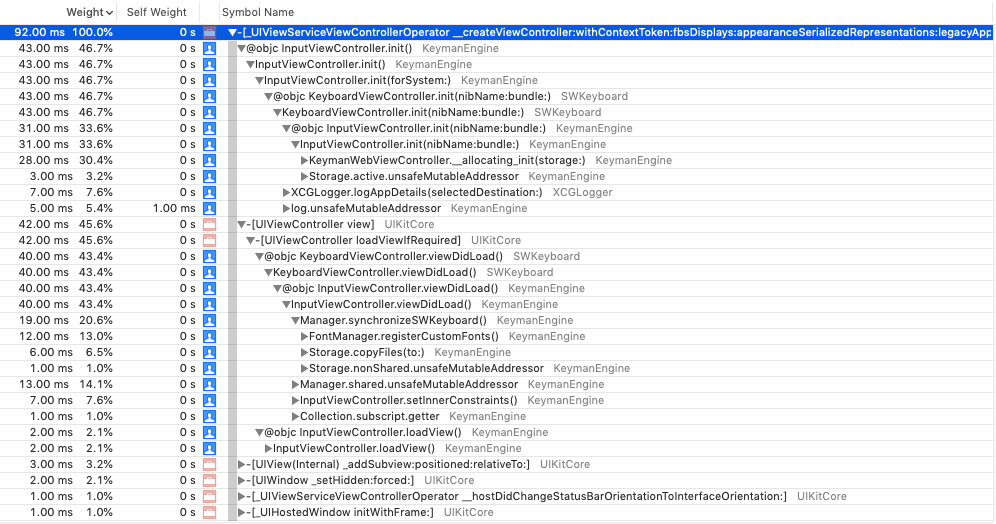Sort by the Weight column header
Screen dimensions: 996x524
[x=90, y=12]
